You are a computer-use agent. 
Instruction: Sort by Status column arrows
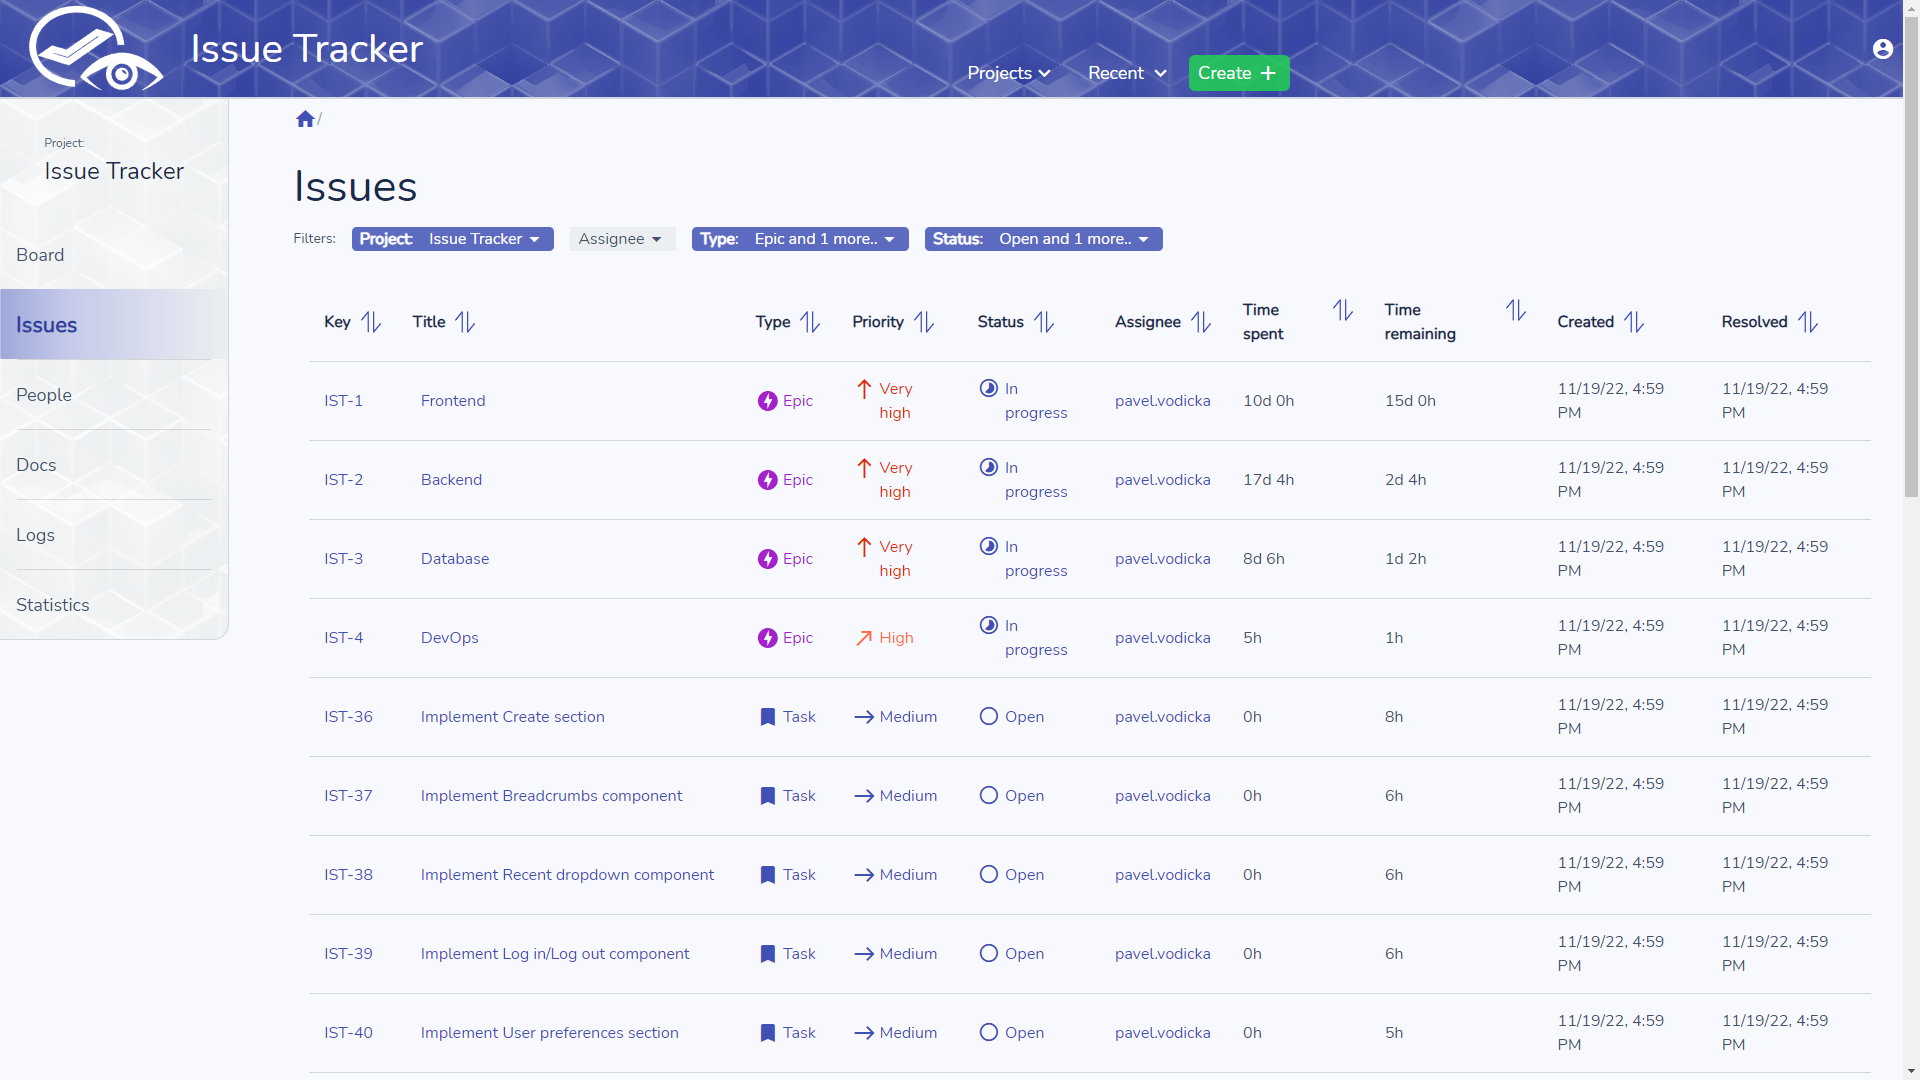pyautogui.click(x=1044, y=322)
